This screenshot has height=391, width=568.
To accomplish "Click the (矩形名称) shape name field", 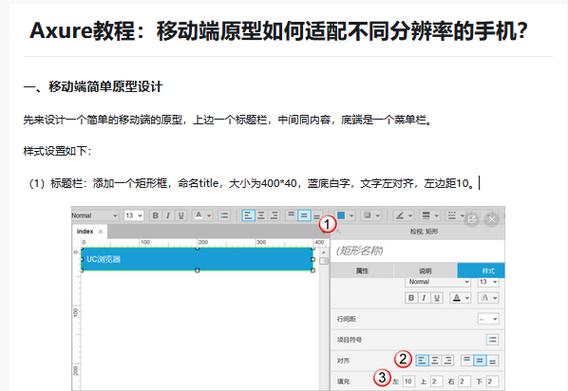I will pyautogui.click(x=418, y=251).
